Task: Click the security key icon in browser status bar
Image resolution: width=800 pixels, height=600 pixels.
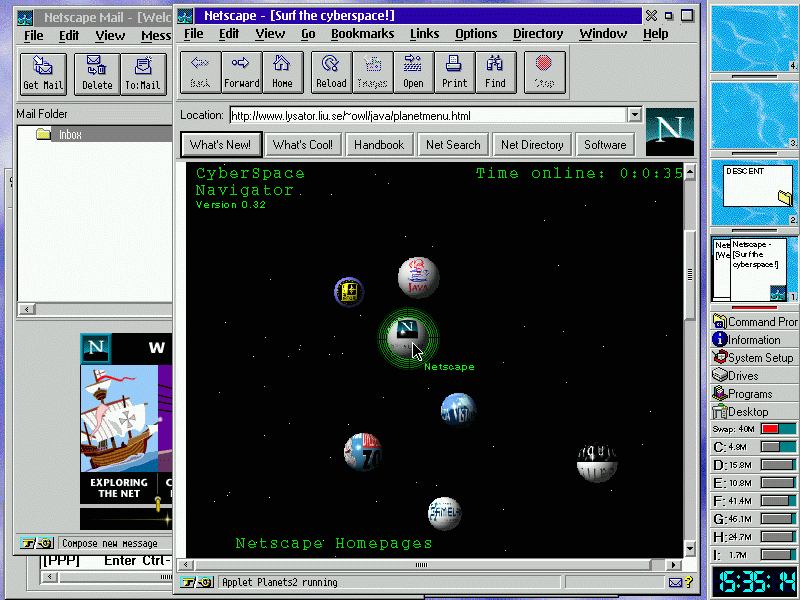Action: tap(196, 582)
